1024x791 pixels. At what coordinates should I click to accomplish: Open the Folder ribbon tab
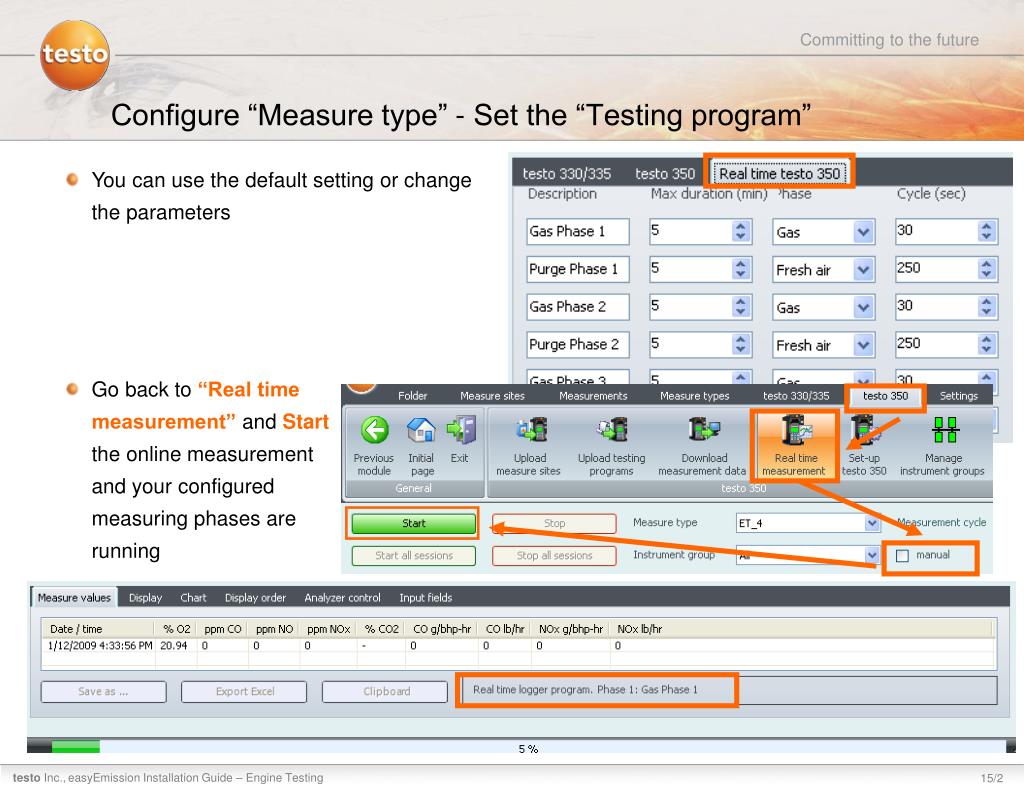[x=412, y=396]
